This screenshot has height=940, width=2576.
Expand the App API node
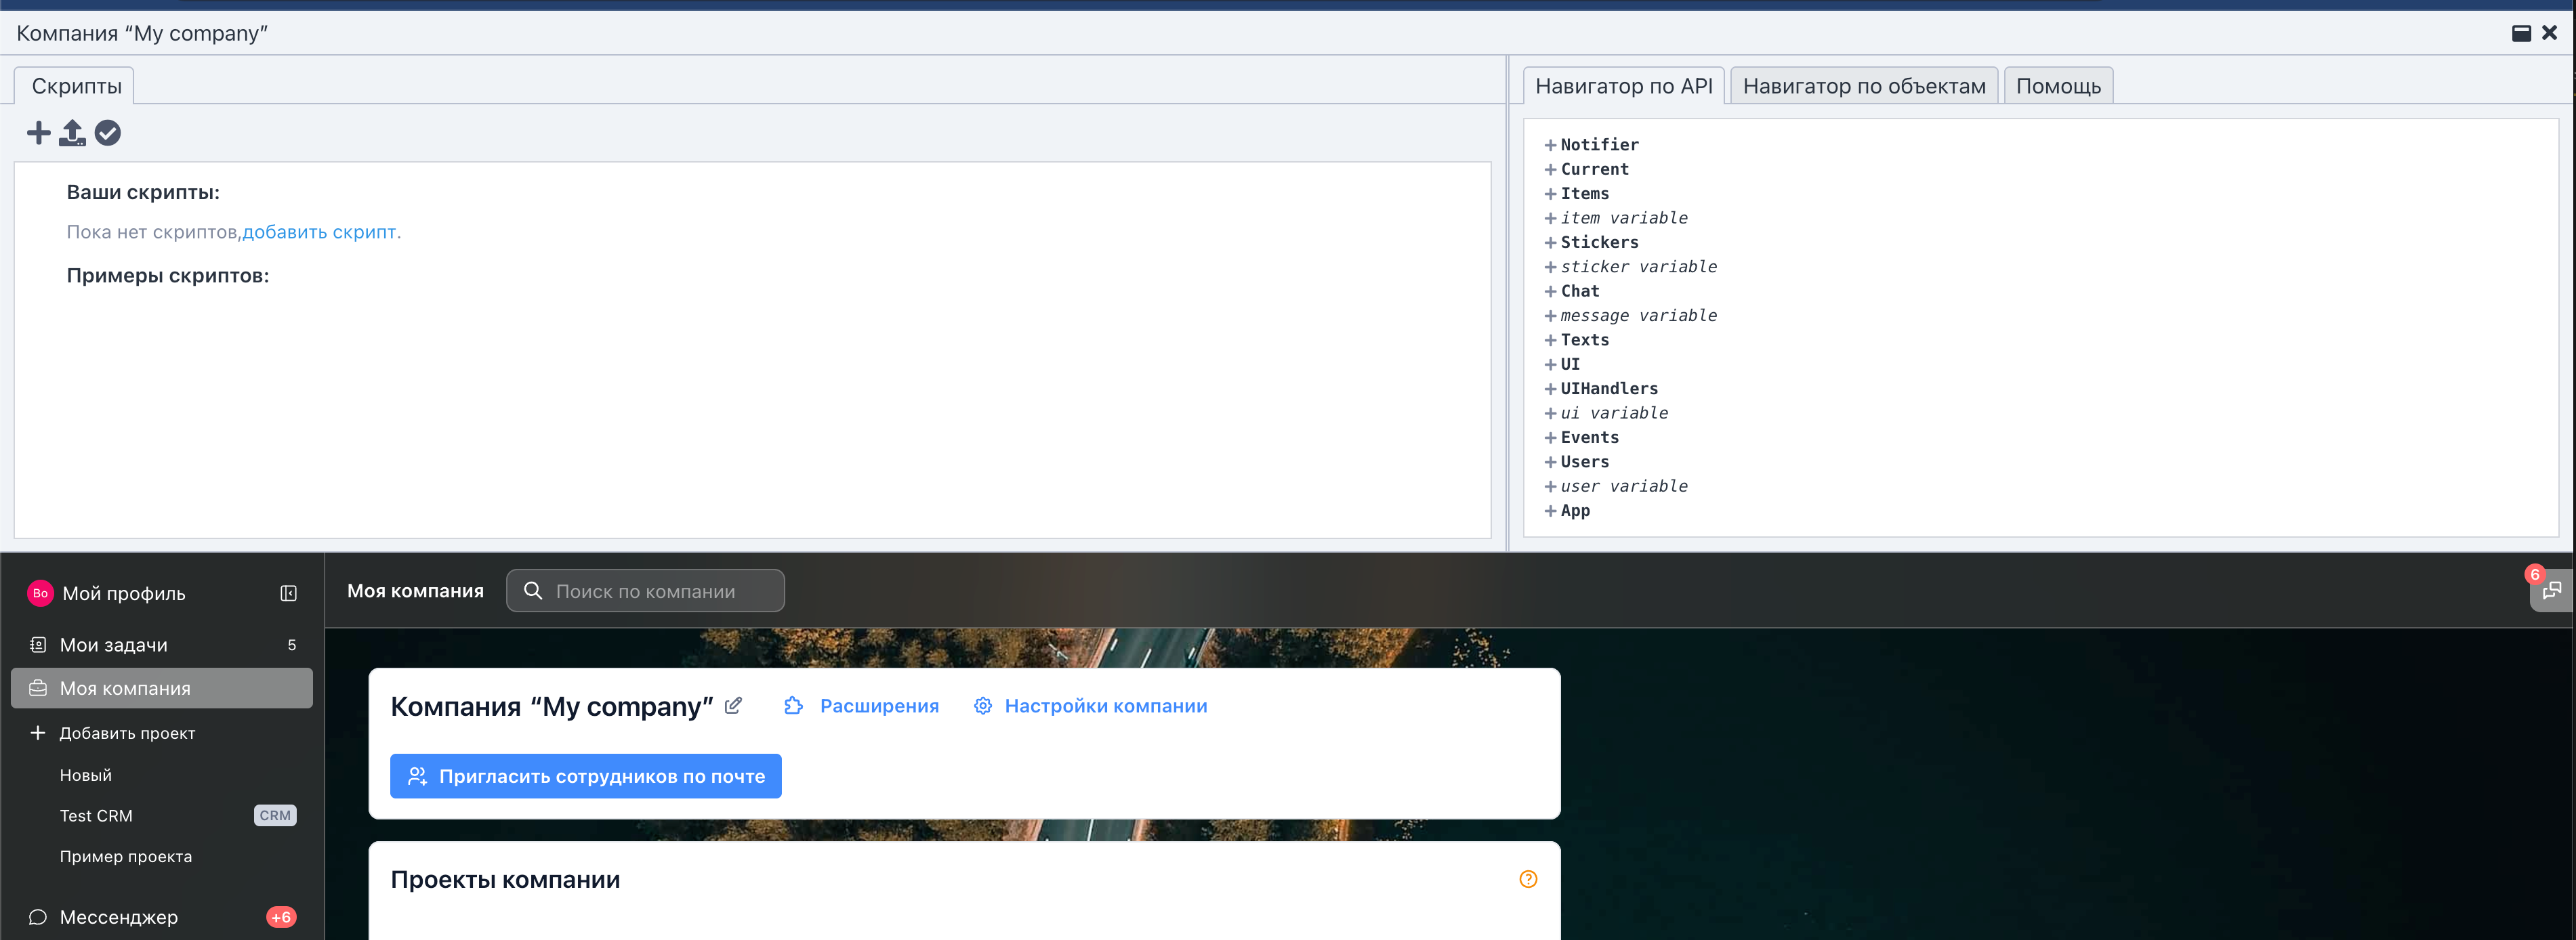(1550, 511)
